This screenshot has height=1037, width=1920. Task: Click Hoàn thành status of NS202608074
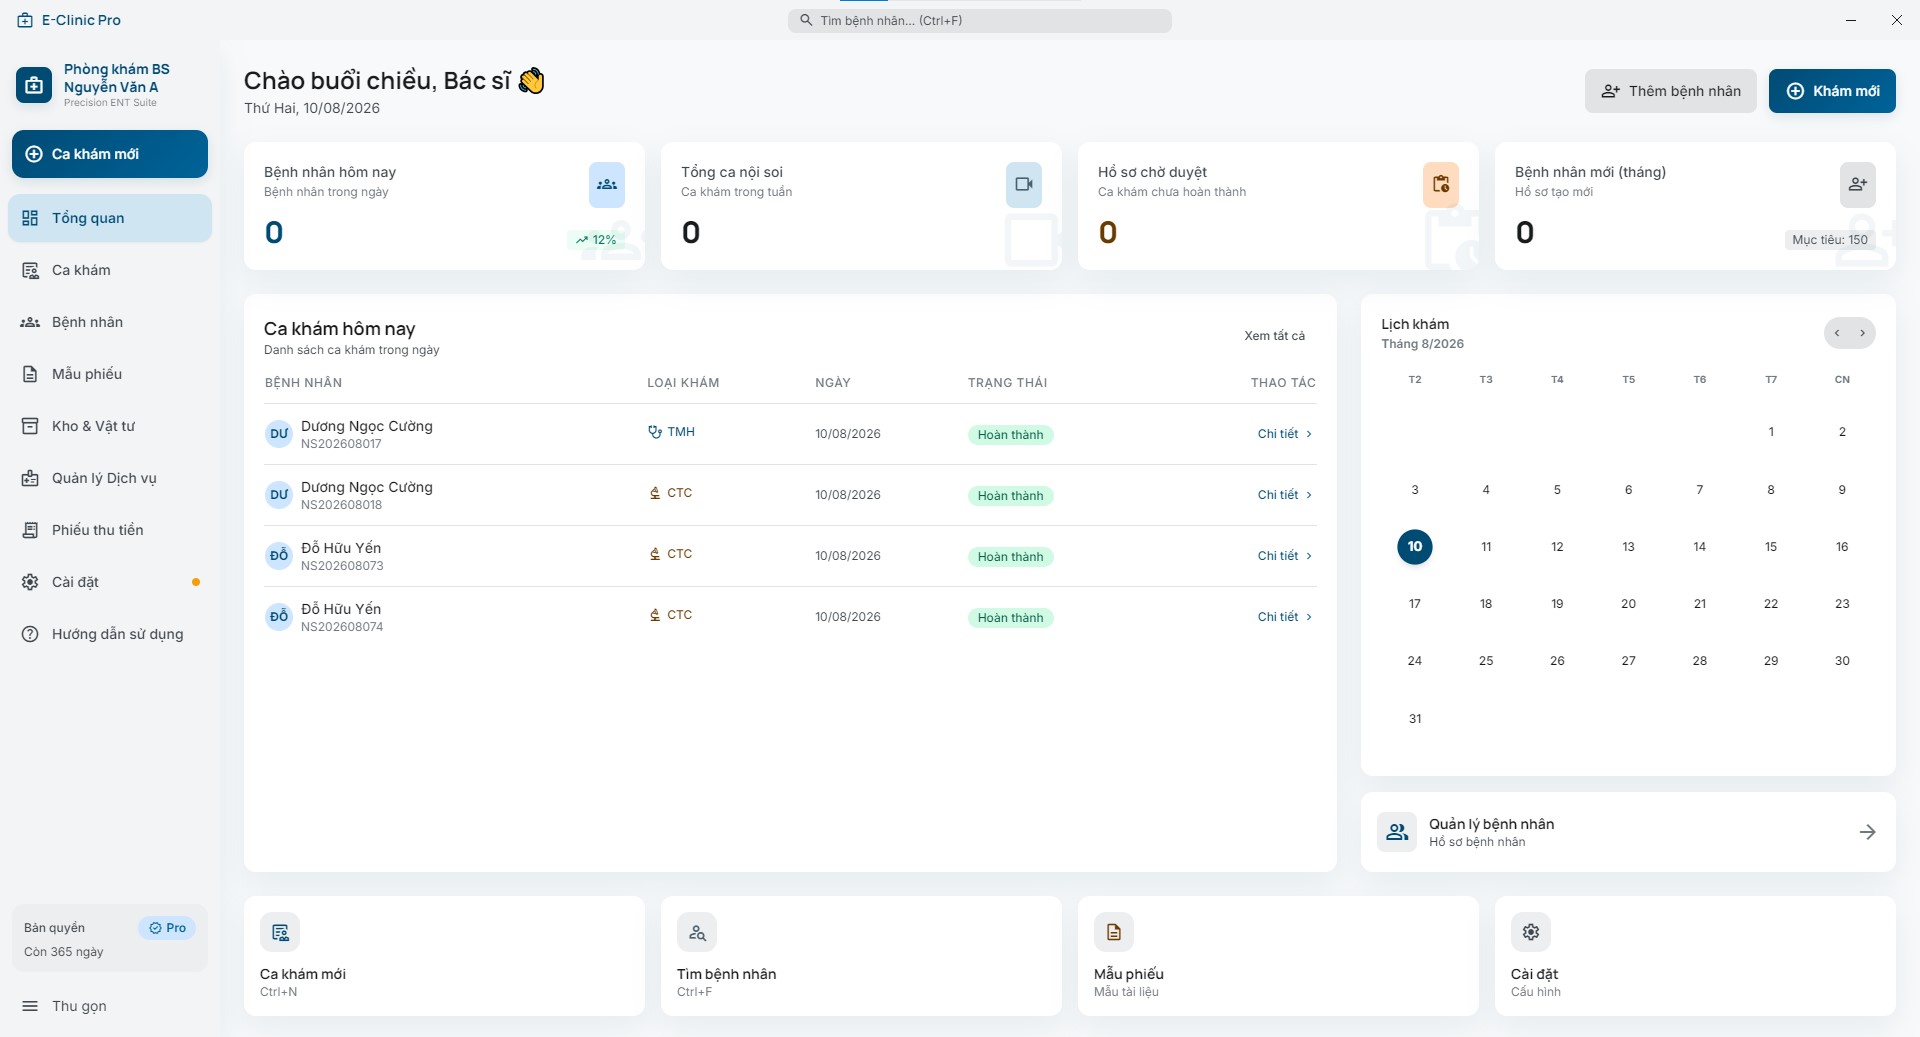(x=1010, y=618)
